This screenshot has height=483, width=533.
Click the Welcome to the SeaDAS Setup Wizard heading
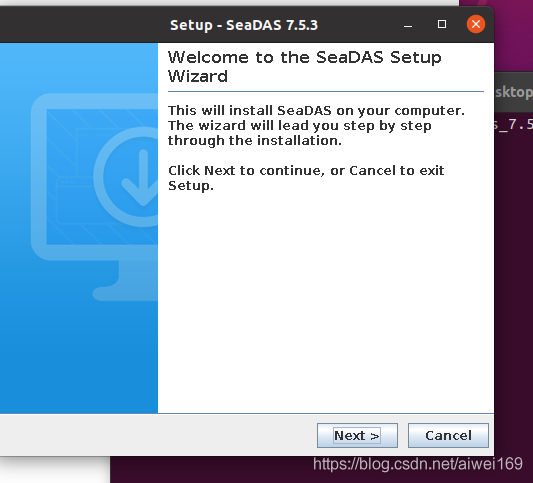(305, 67)
